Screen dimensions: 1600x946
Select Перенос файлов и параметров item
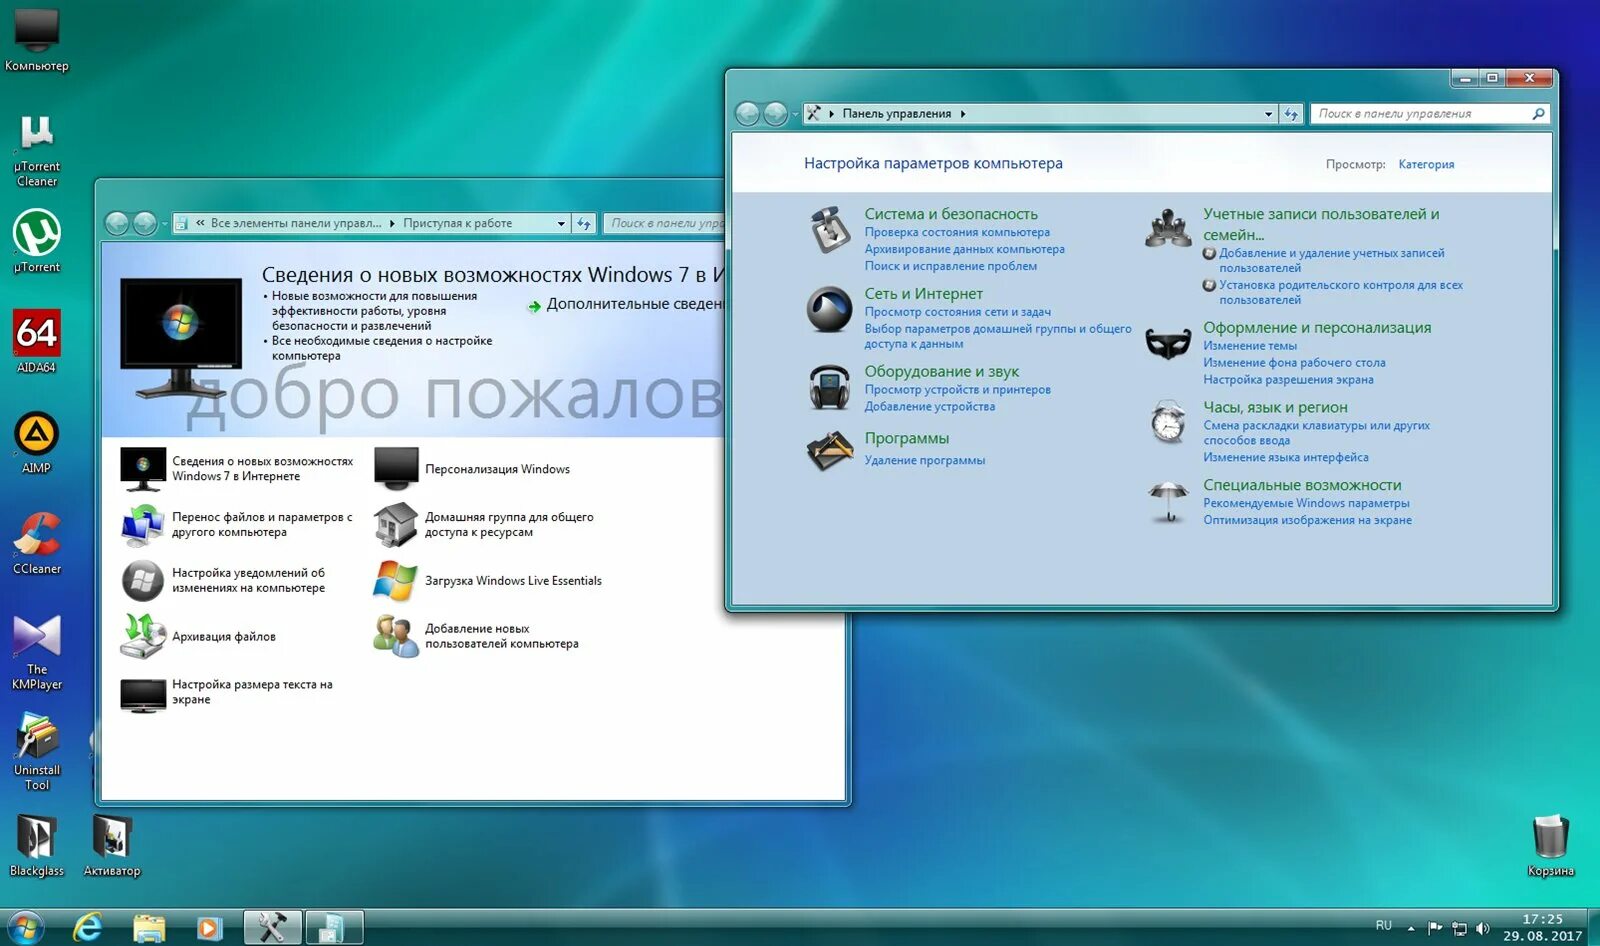pos(237,525)
